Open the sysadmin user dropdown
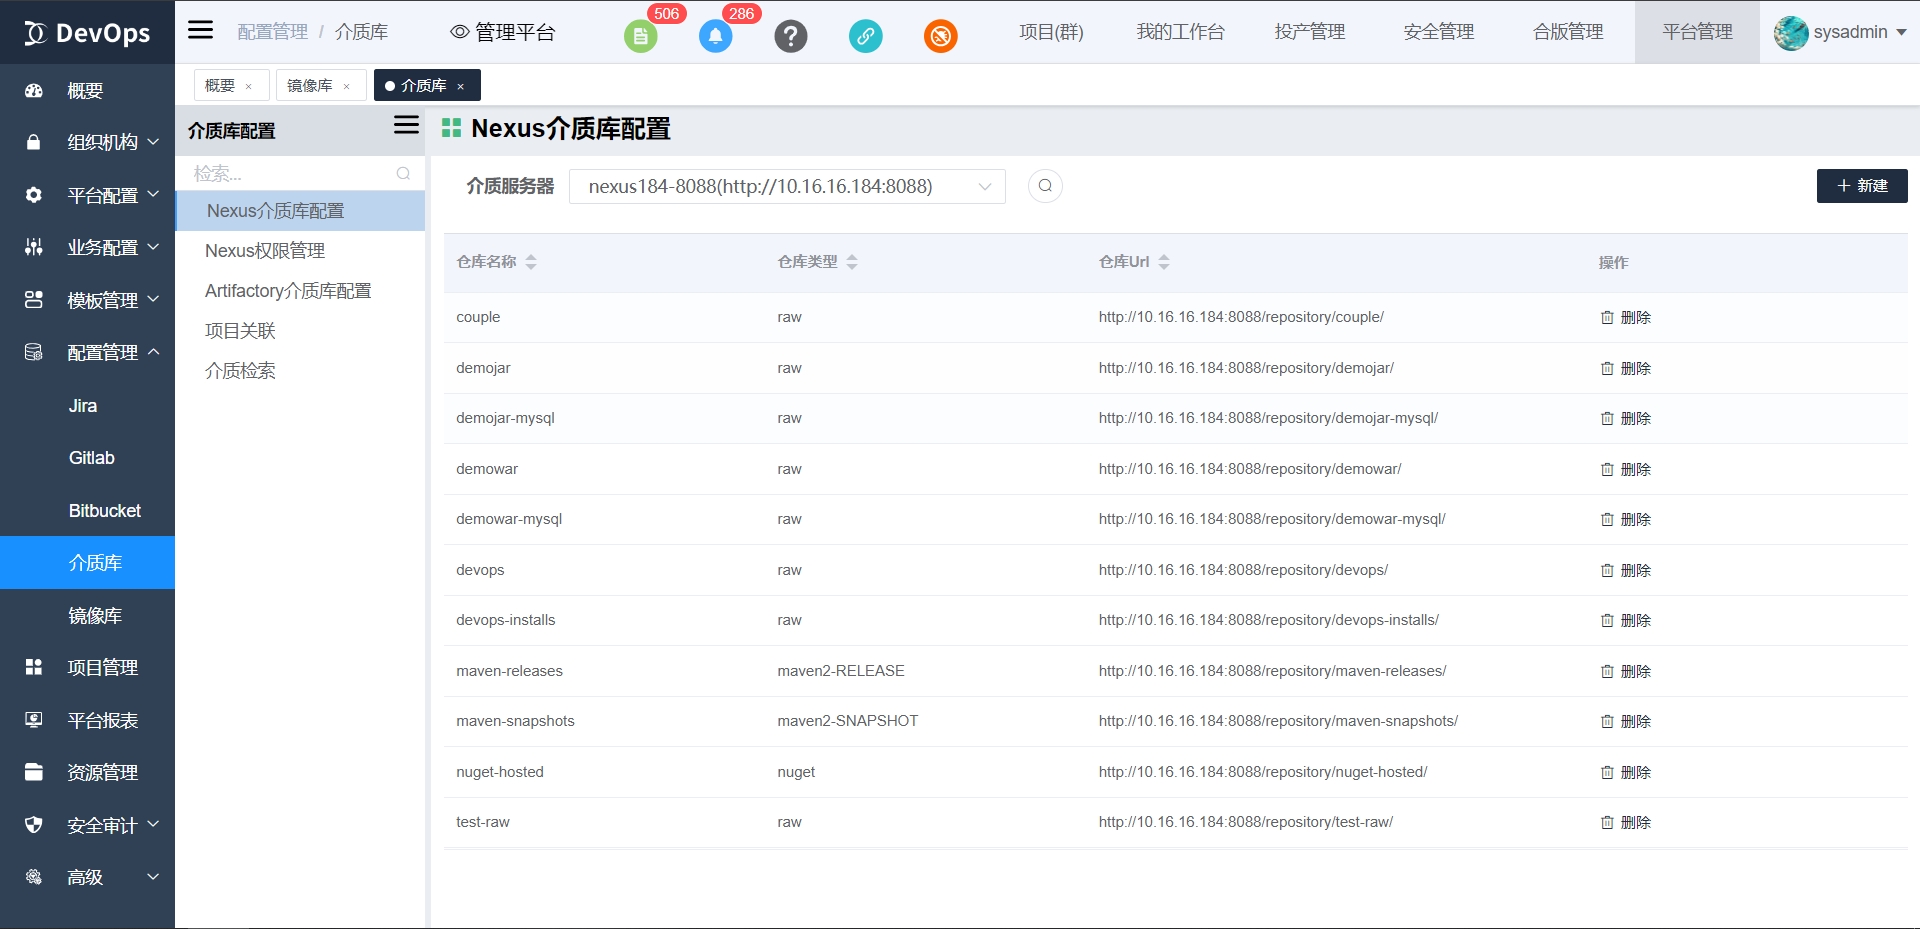1920x929 pixels. point(1841,32)
